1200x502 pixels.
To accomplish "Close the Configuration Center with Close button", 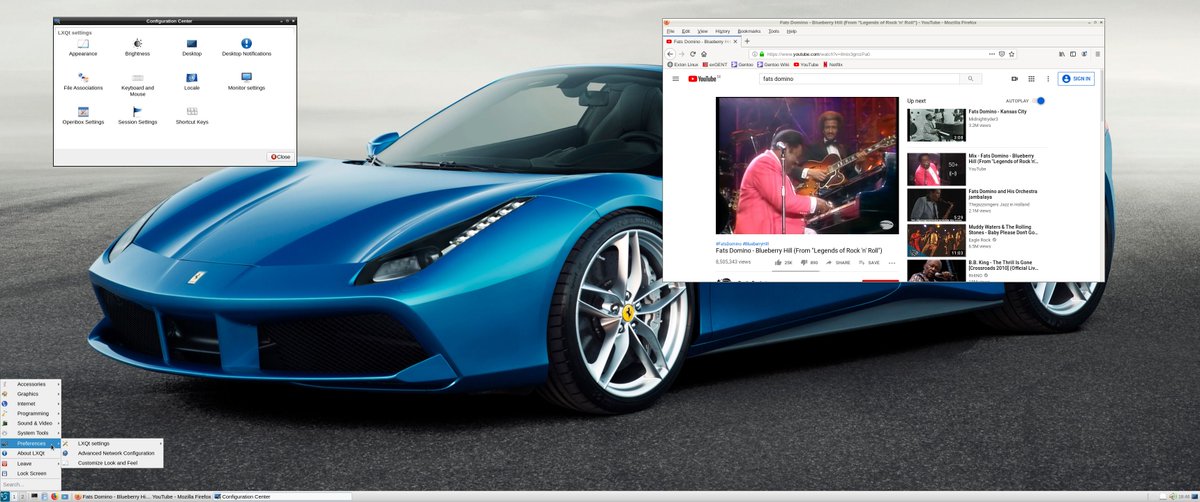I will (x=280, y=156).
